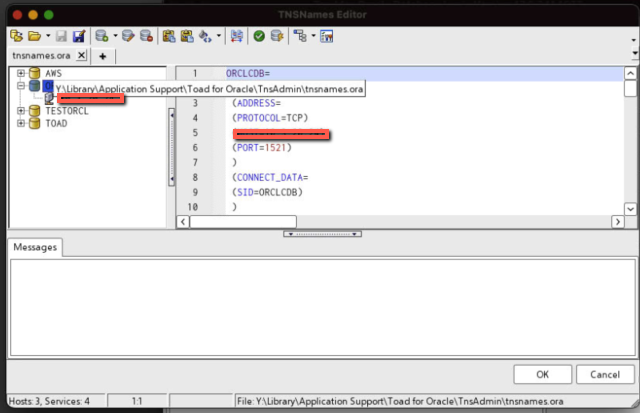Click the red close window button
The width and height of the screenshot is (640, 413).
coord(18,15)
